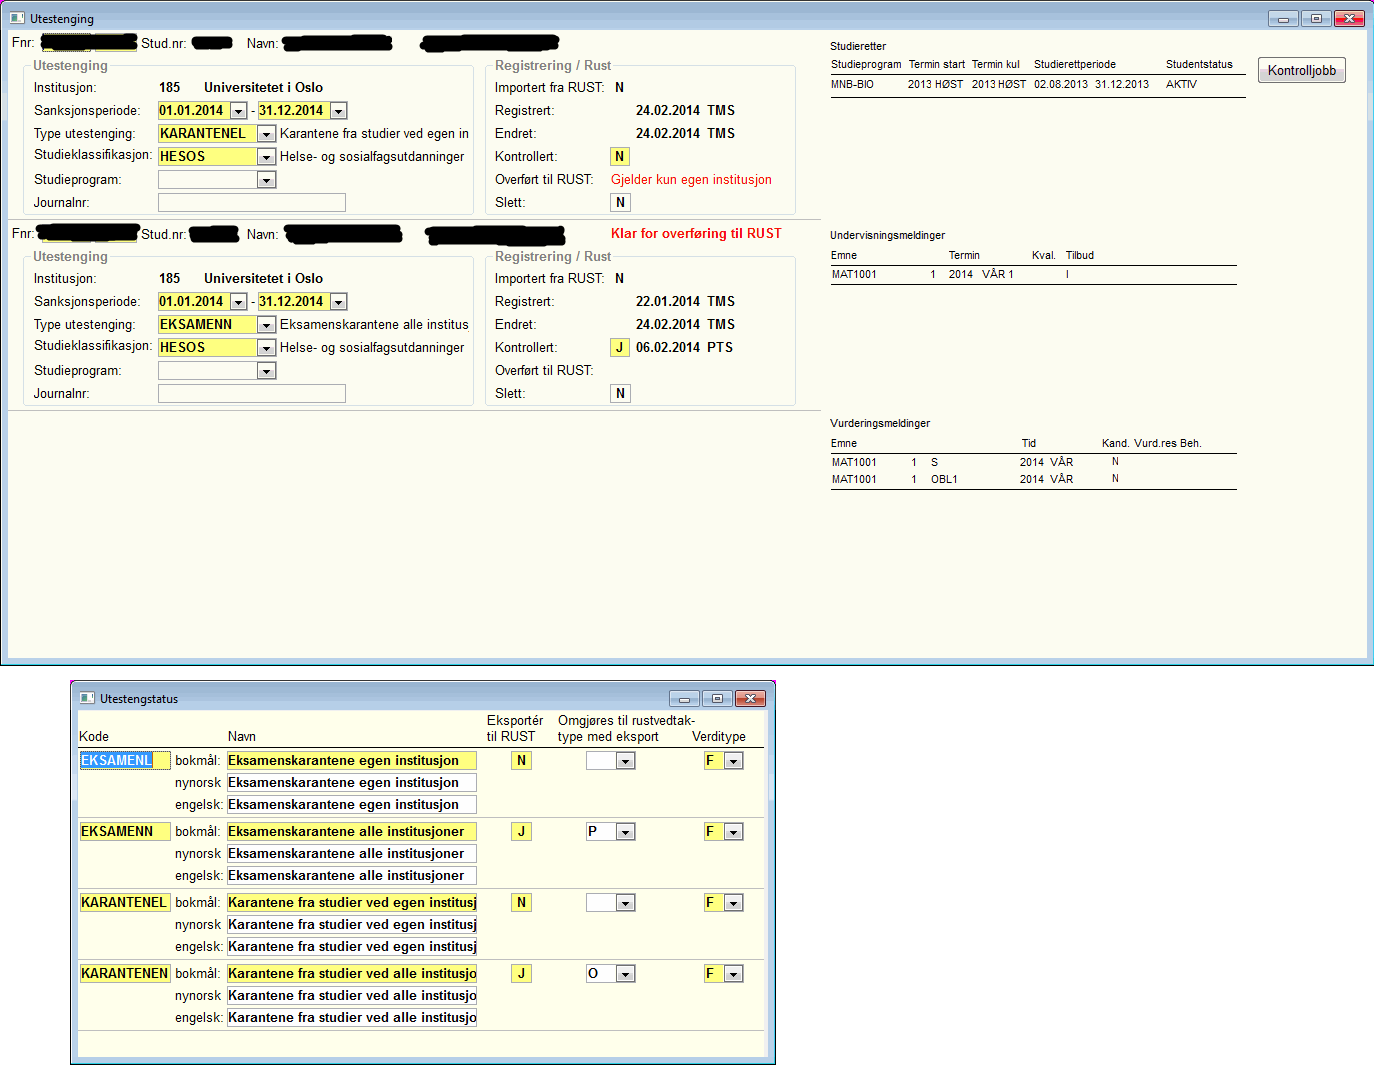Click the EKSAMENL code field

125,761
